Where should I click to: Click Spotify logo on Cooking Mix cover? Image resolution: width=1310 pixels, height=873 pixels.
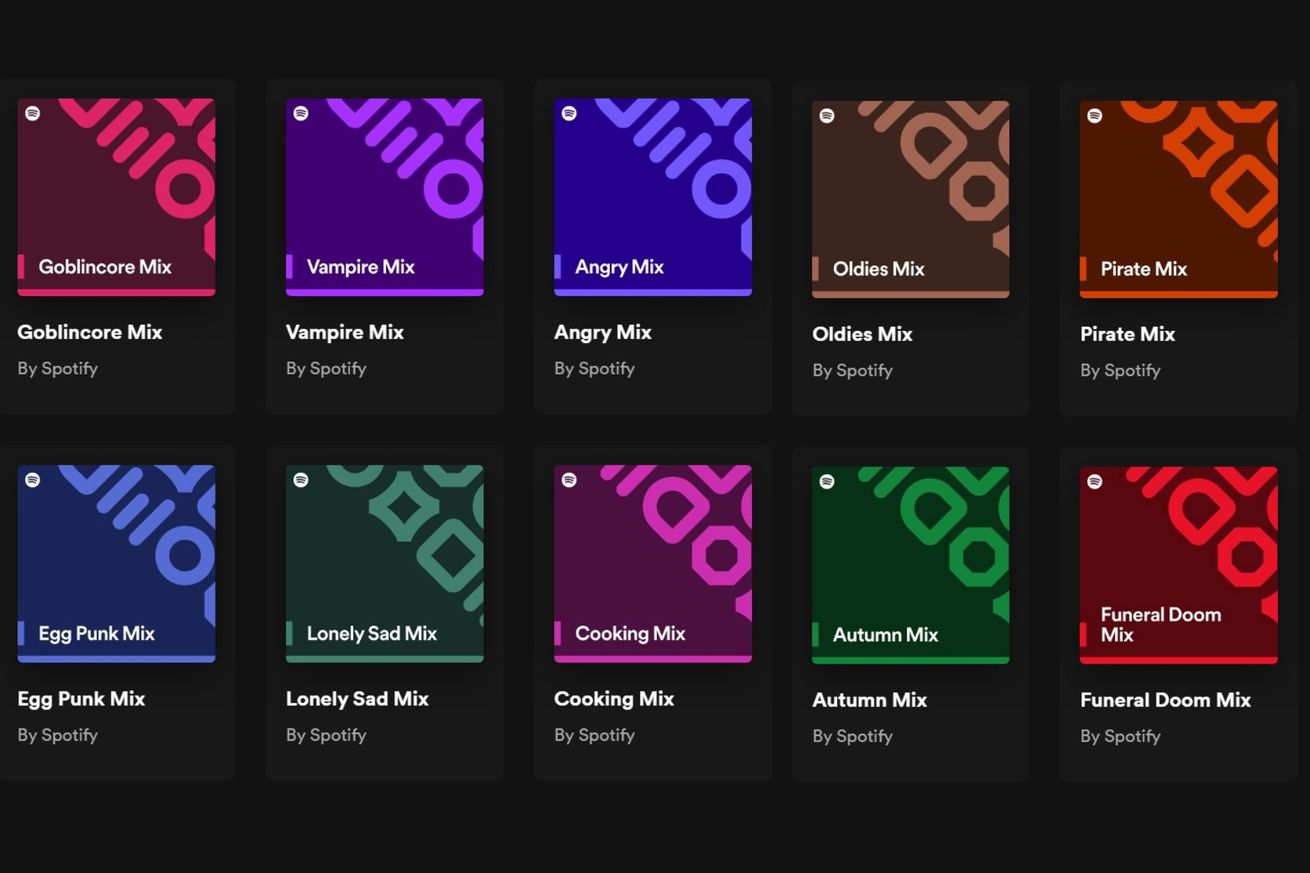click(x=569, y=480)
